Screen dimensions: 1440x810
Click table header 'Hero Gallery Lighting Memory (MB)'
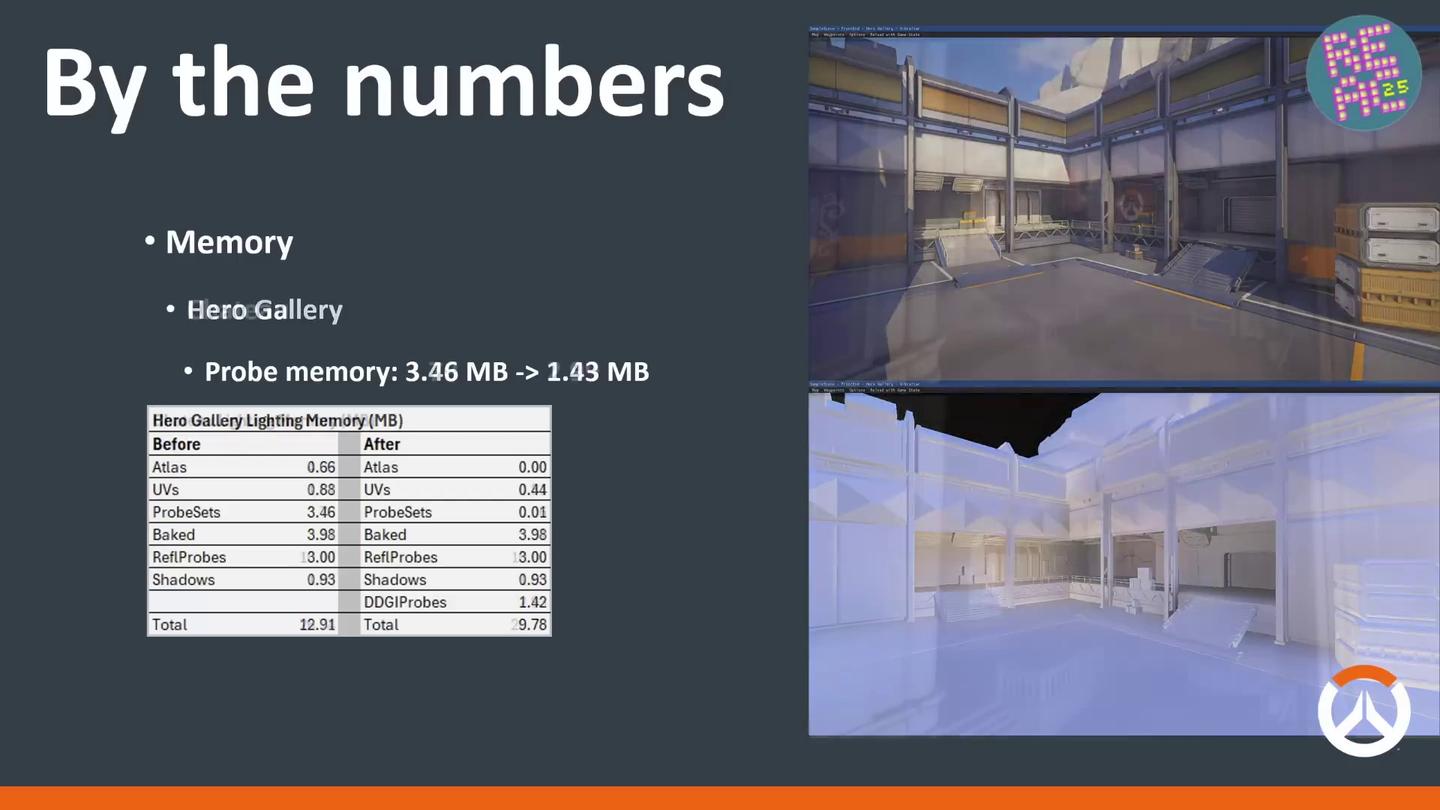tap(278, 420)
